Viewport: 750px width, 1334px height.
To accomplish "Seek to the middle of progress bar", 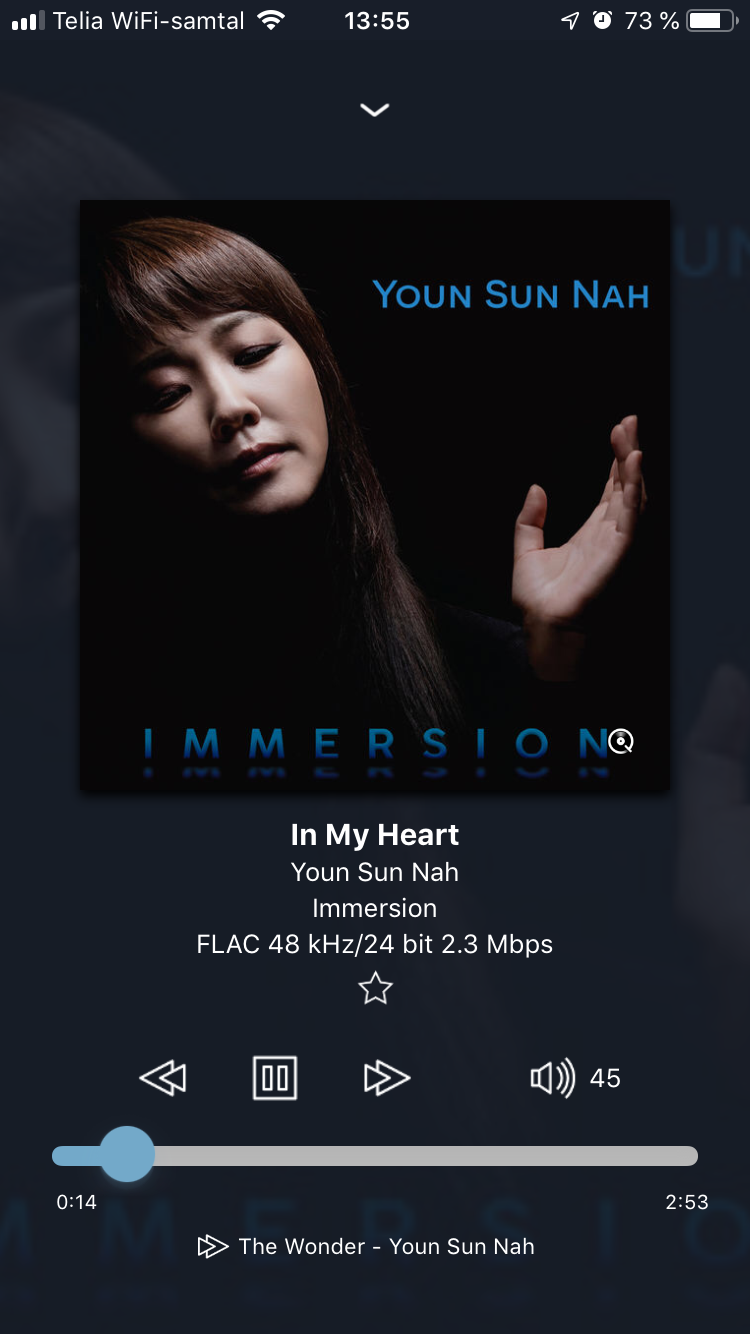I will coord(375,1156).
